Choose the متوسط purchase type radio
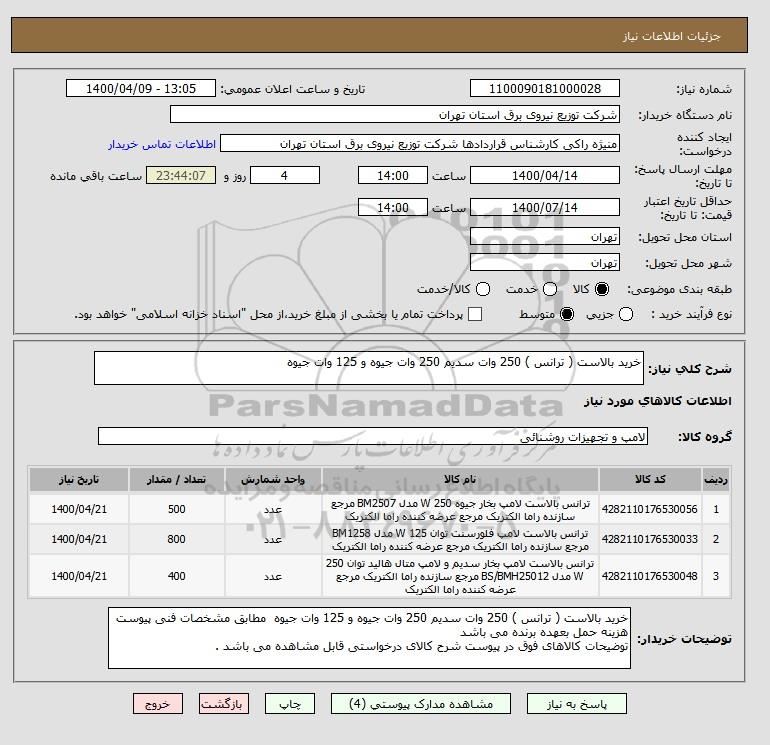 coord(567,314)
